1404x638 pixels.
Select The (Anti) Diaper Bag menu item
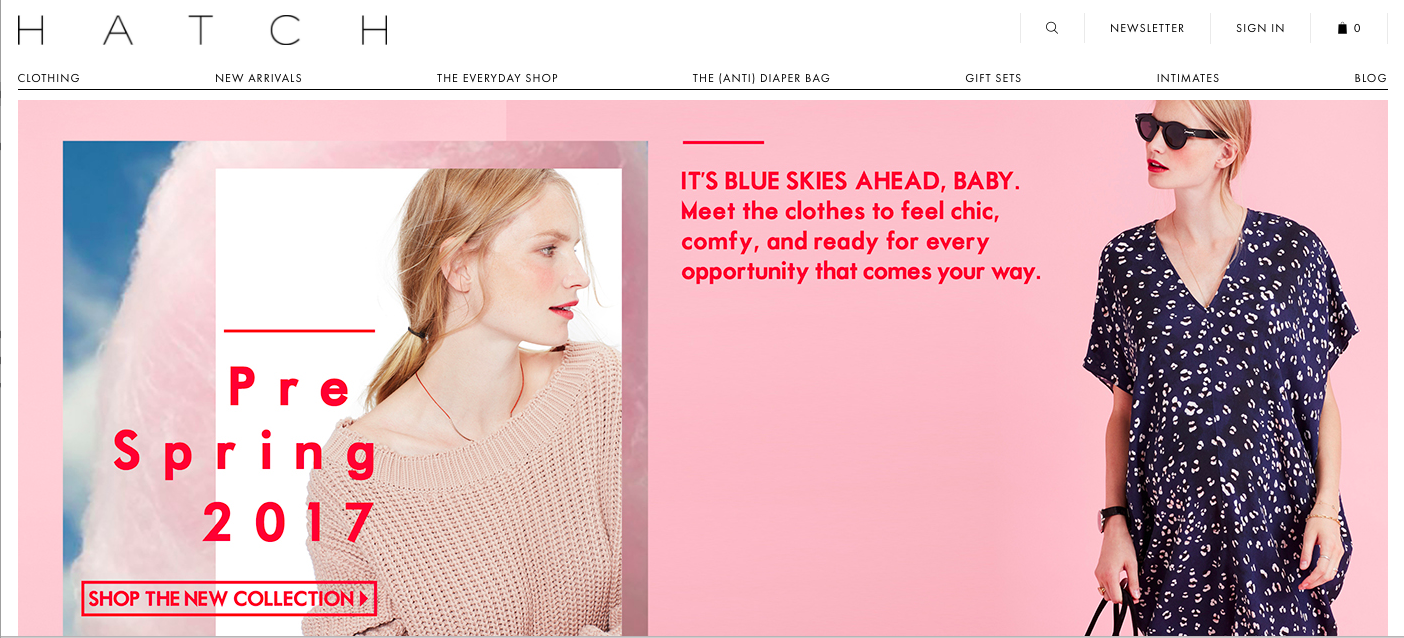click(761, 78)
